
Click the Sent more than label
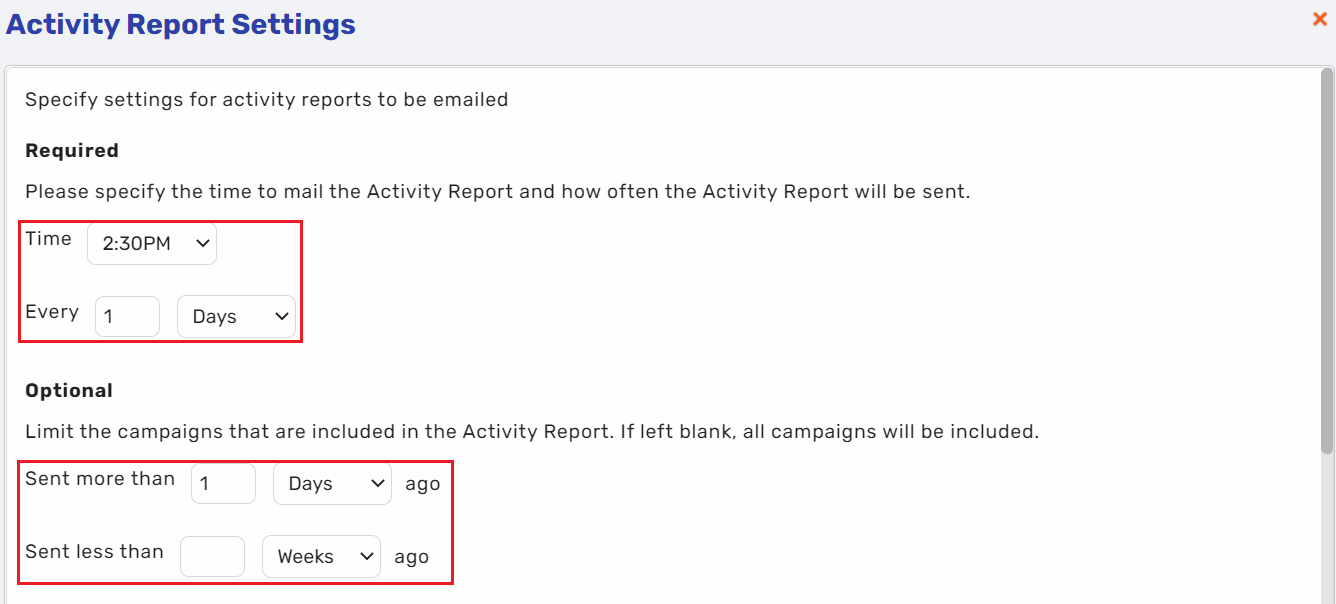100,478
